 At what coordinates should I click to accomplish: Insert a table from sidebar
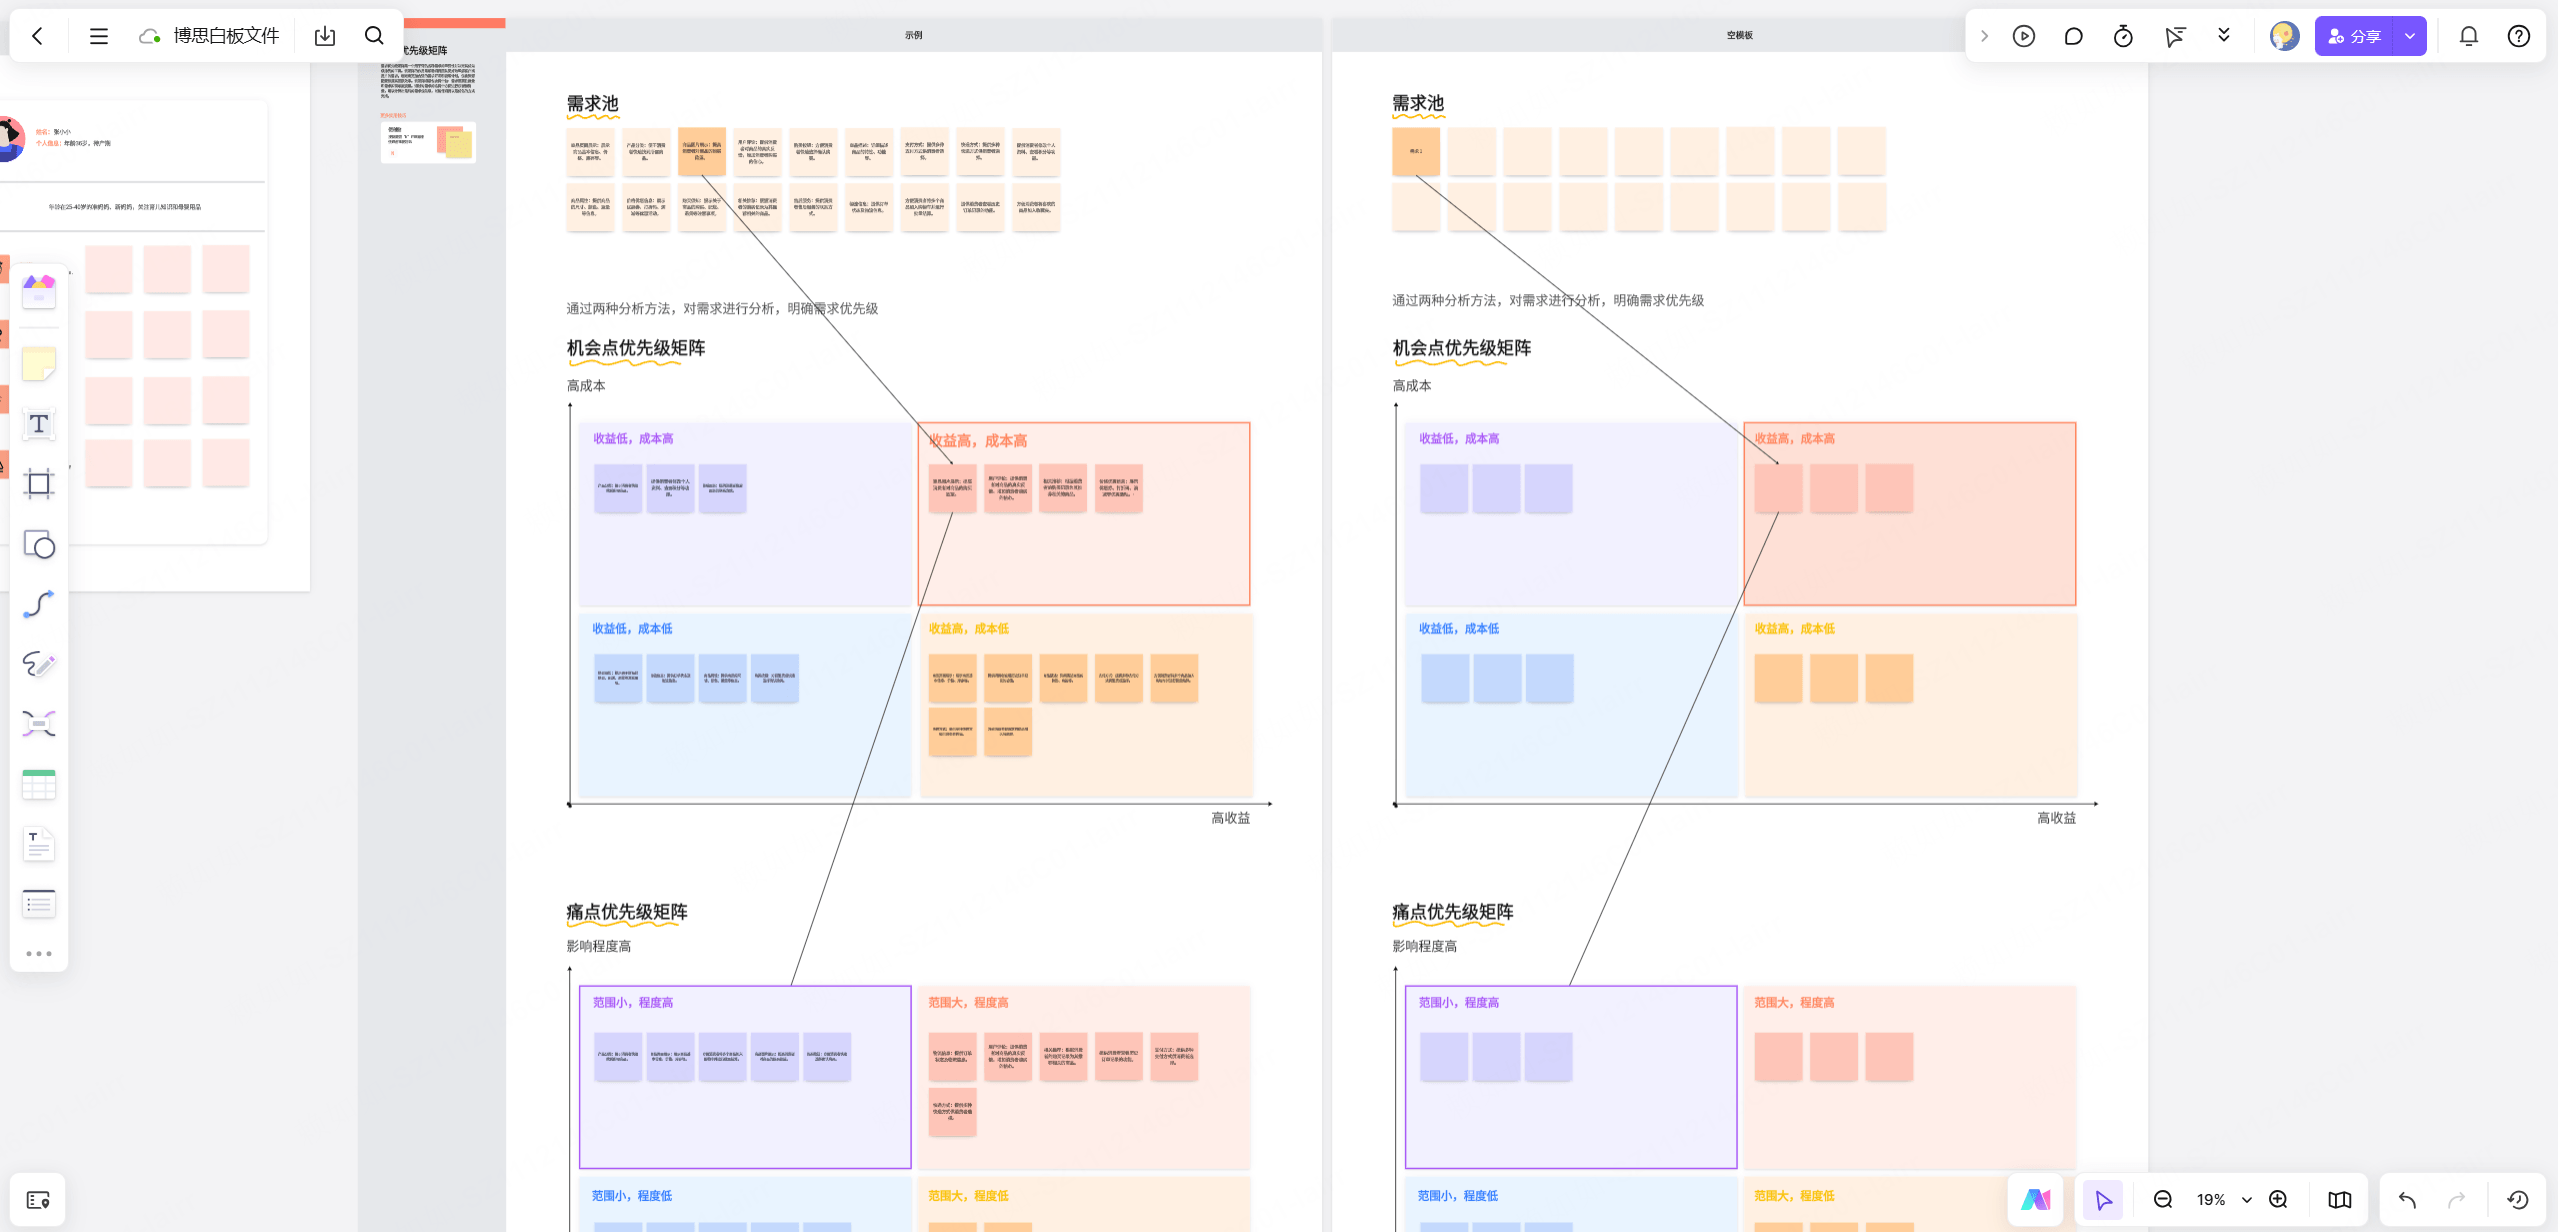(x=38, y=784)
